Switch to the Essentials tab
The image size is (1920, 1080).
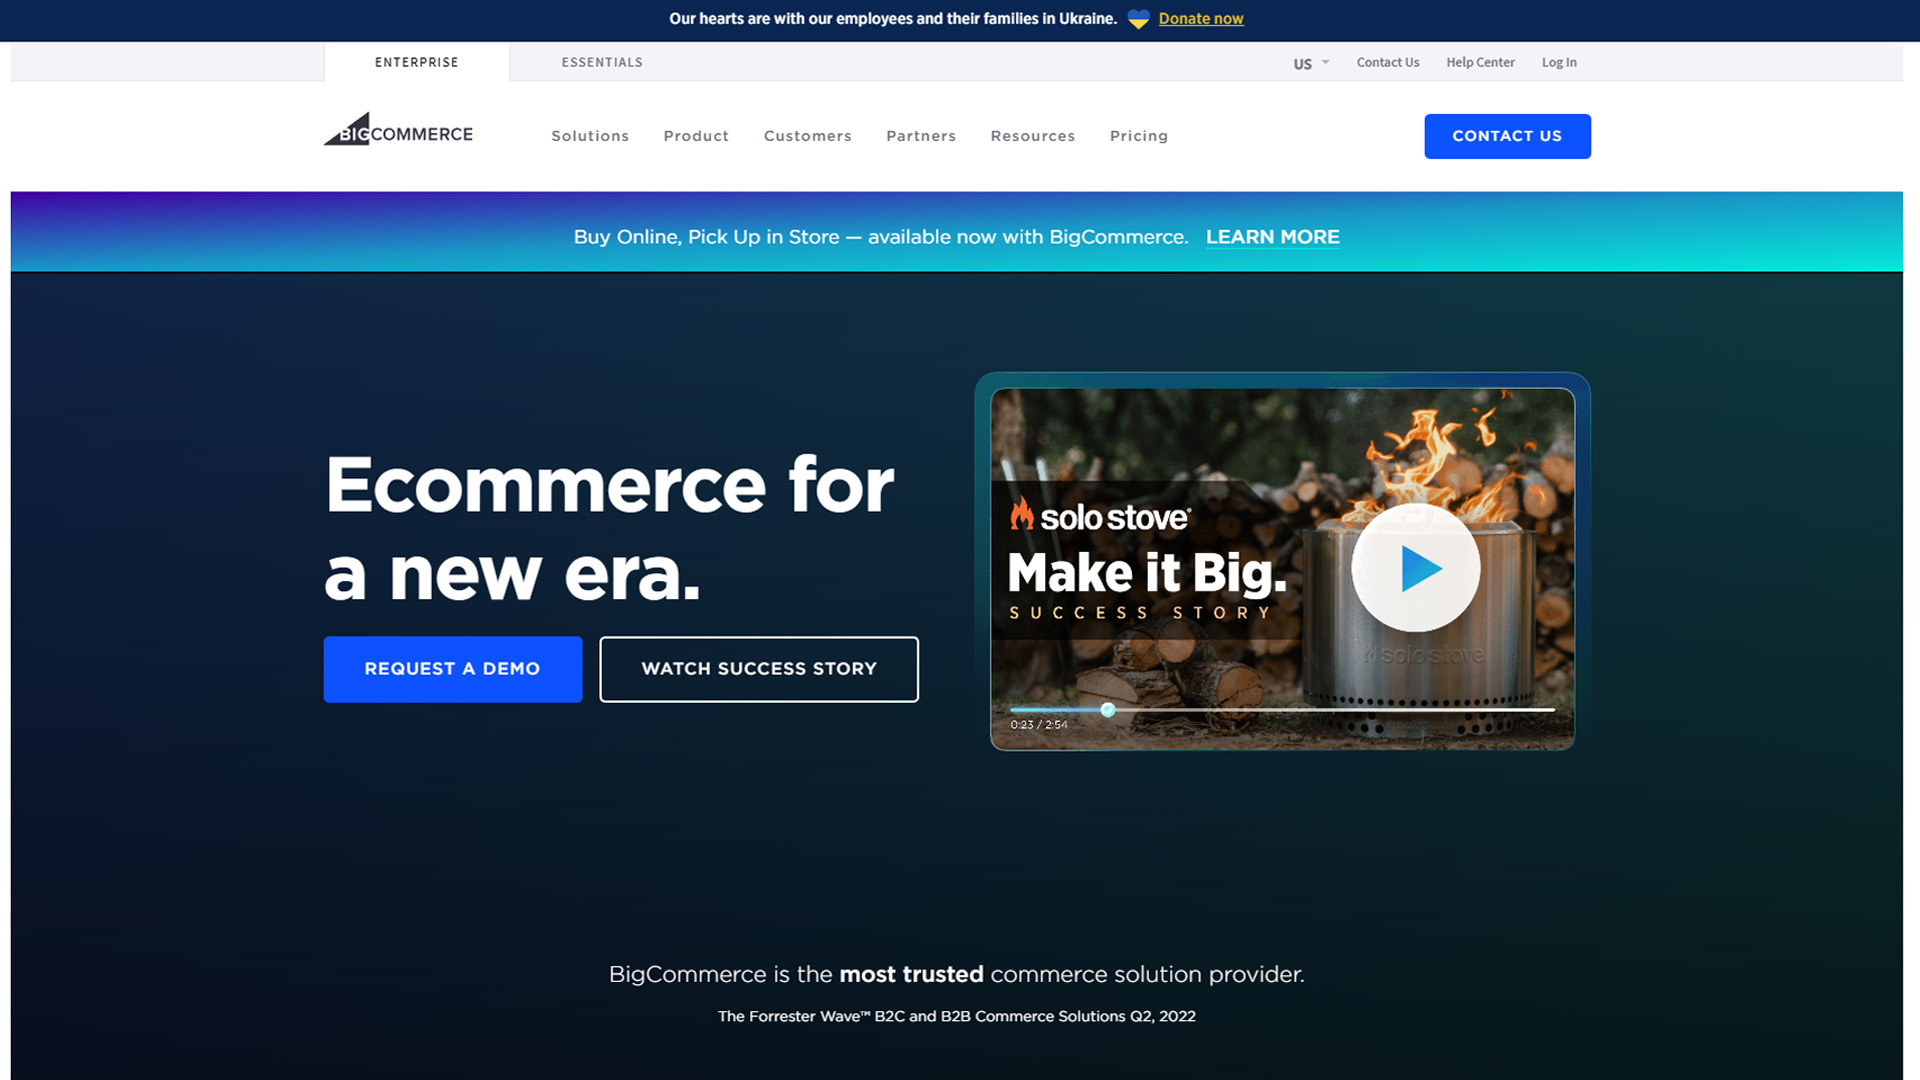[602, 61]
